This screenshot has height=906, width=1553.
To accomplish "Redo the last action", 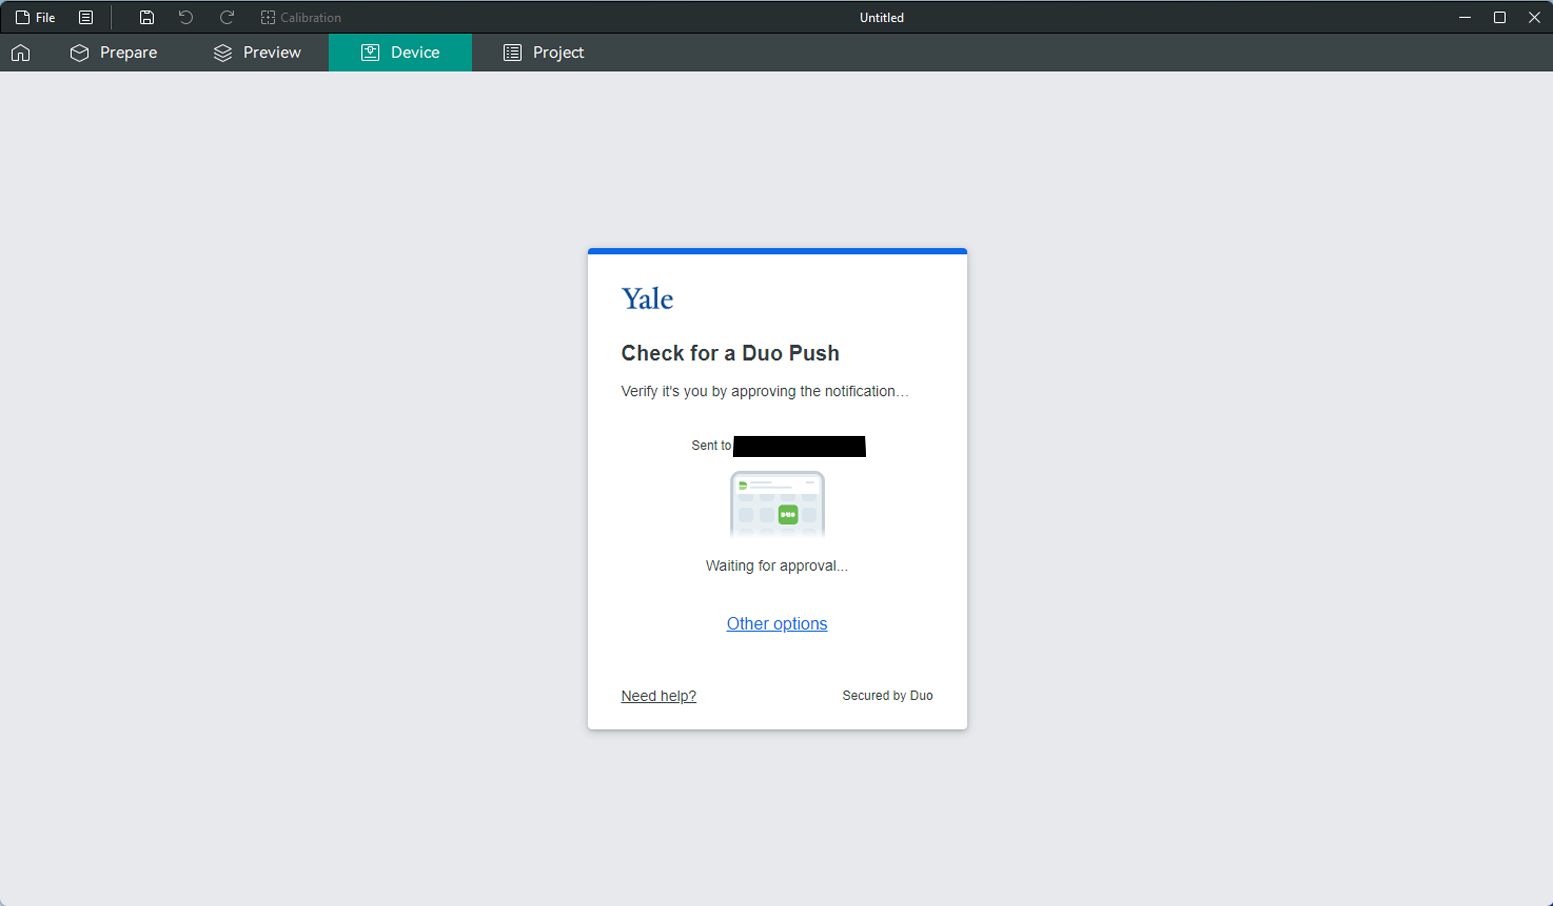I will tap(227, 17).
